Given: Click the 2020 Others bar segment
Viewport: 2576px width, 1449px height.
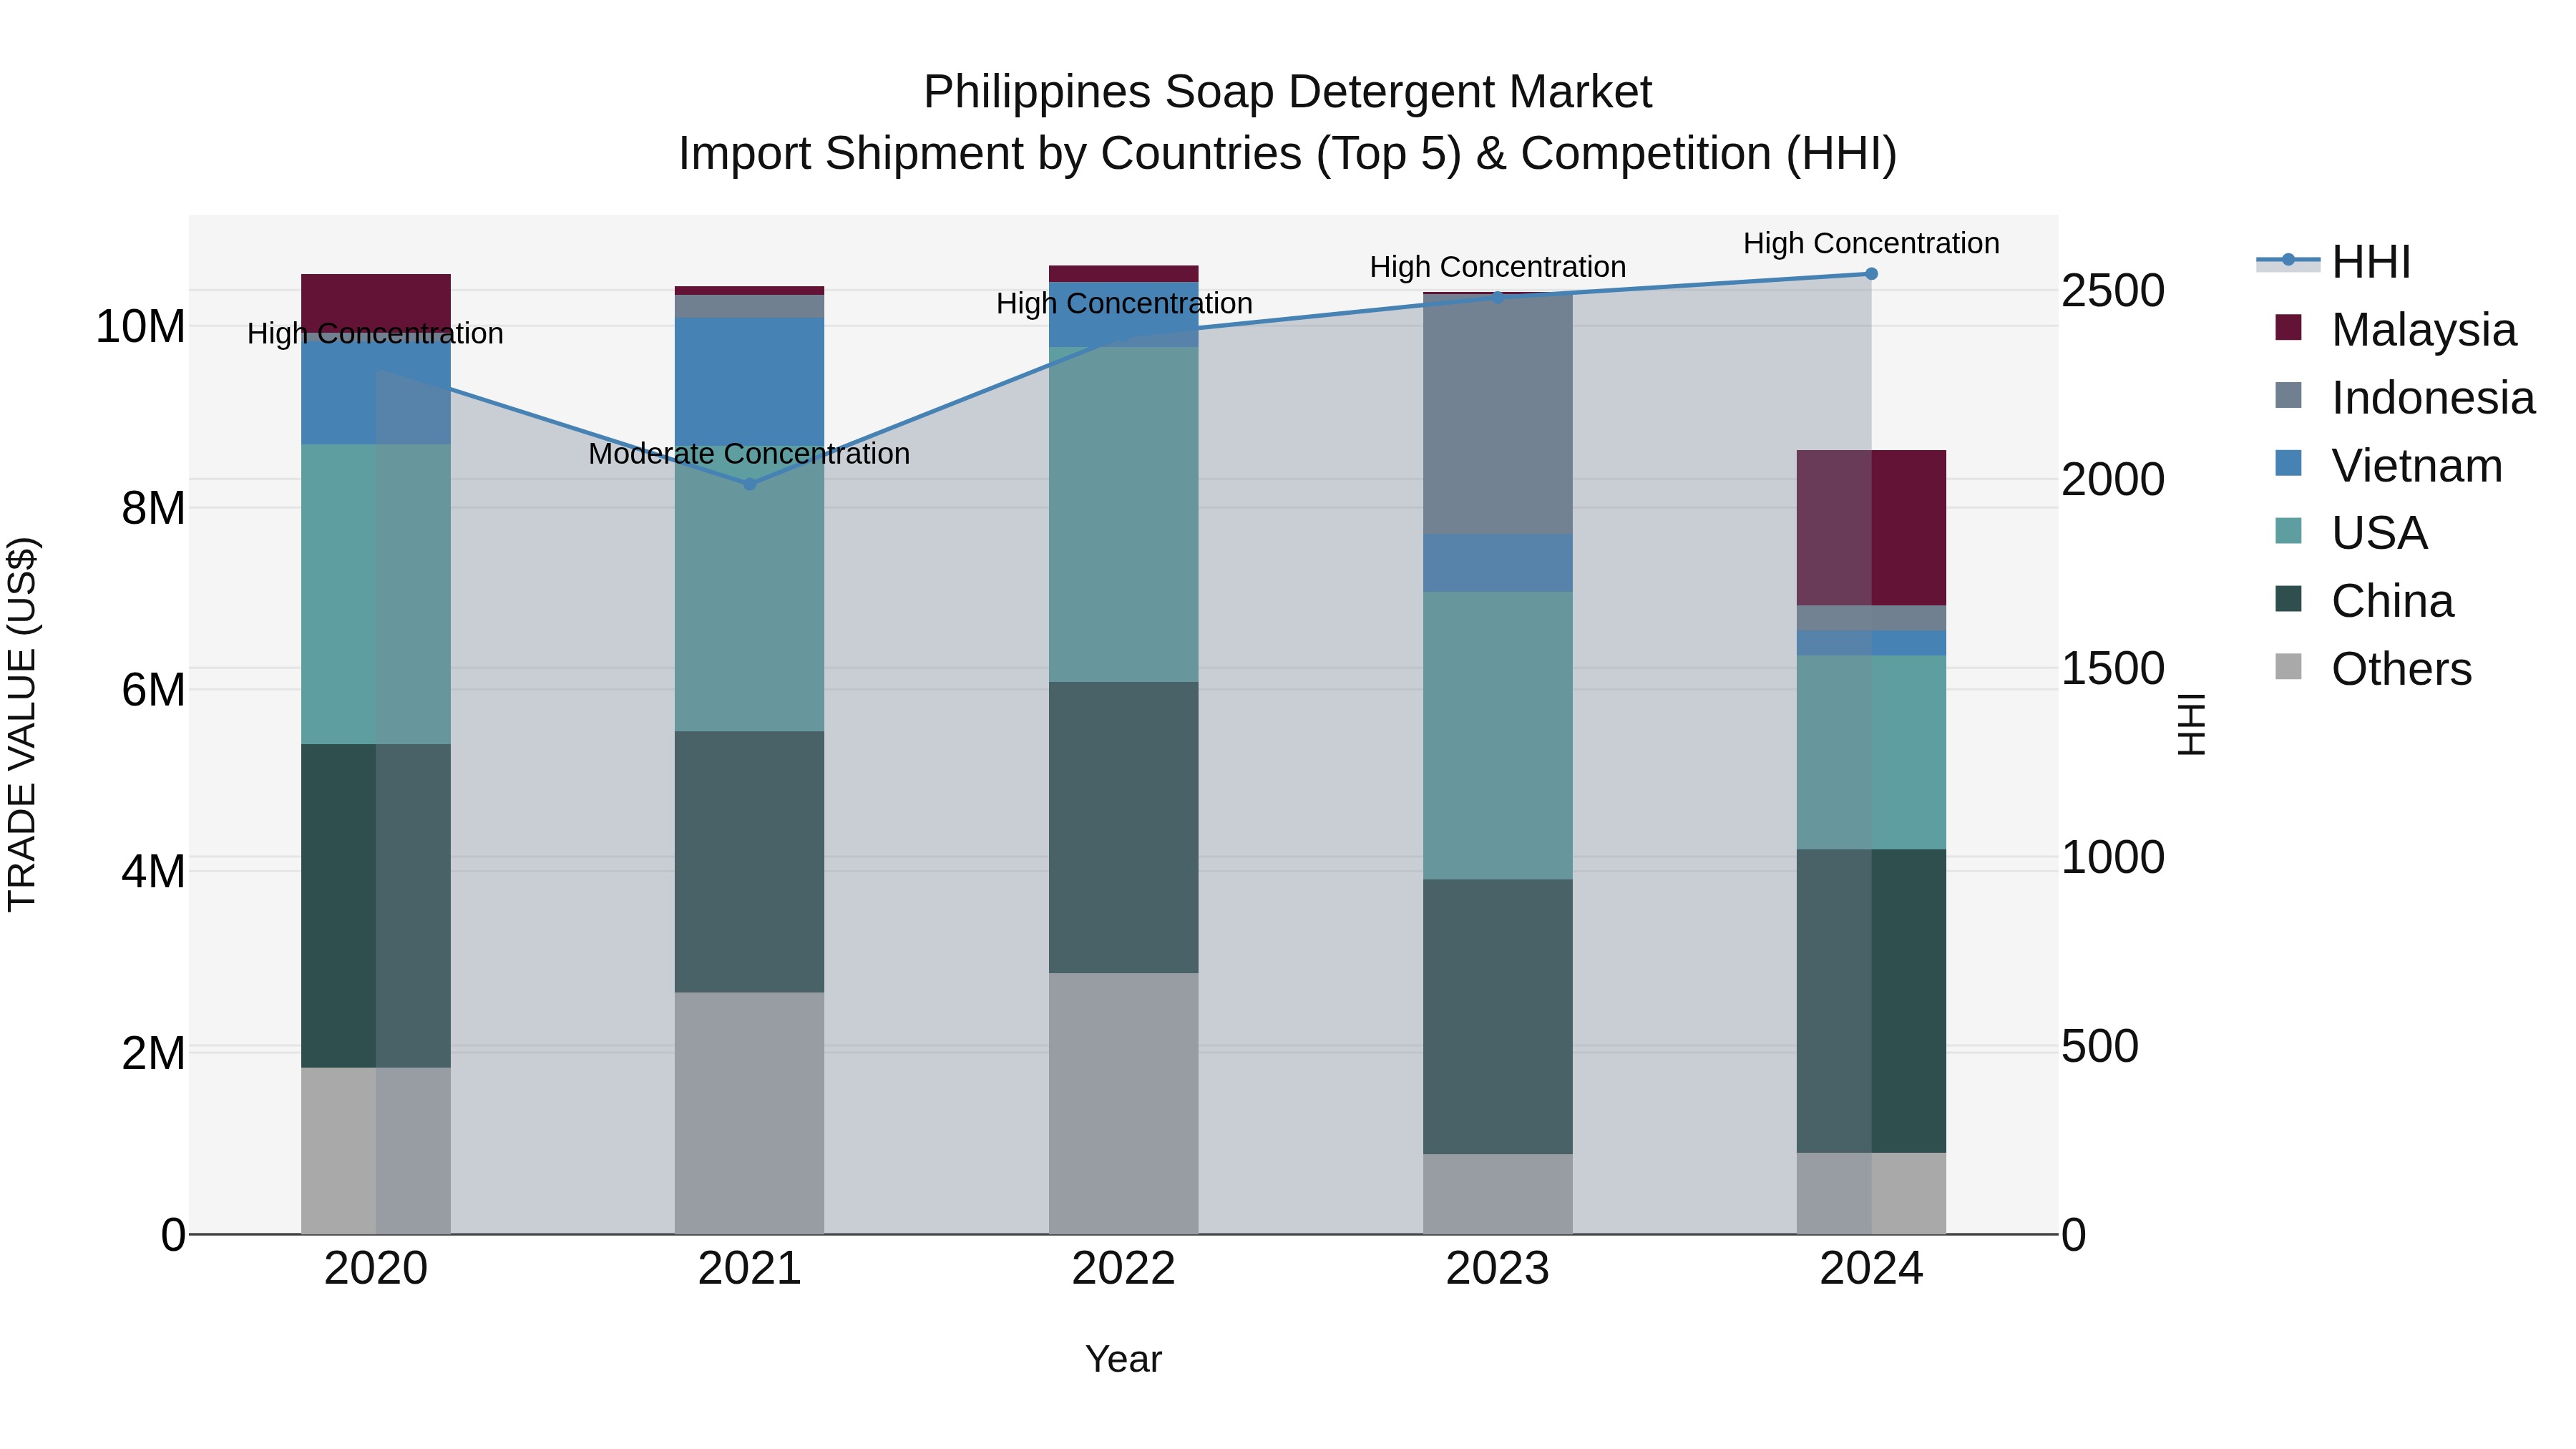Looking at the screenshot, I should 376,1151.
